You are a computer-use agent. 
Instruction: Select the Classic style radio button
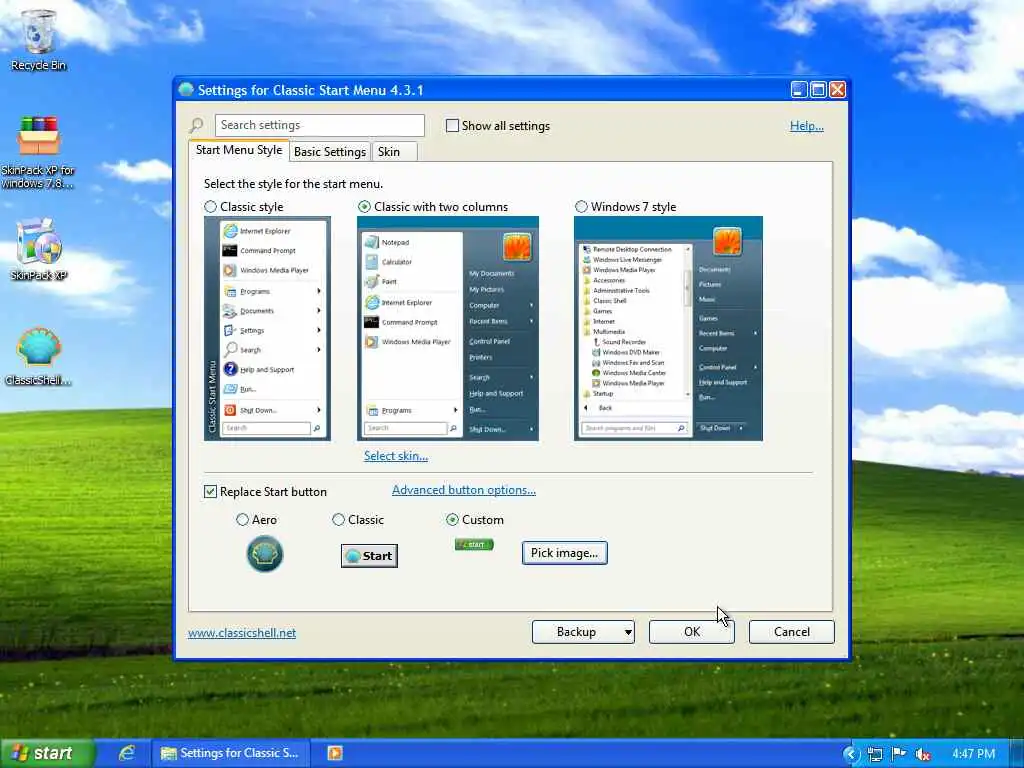coord(210,206)
